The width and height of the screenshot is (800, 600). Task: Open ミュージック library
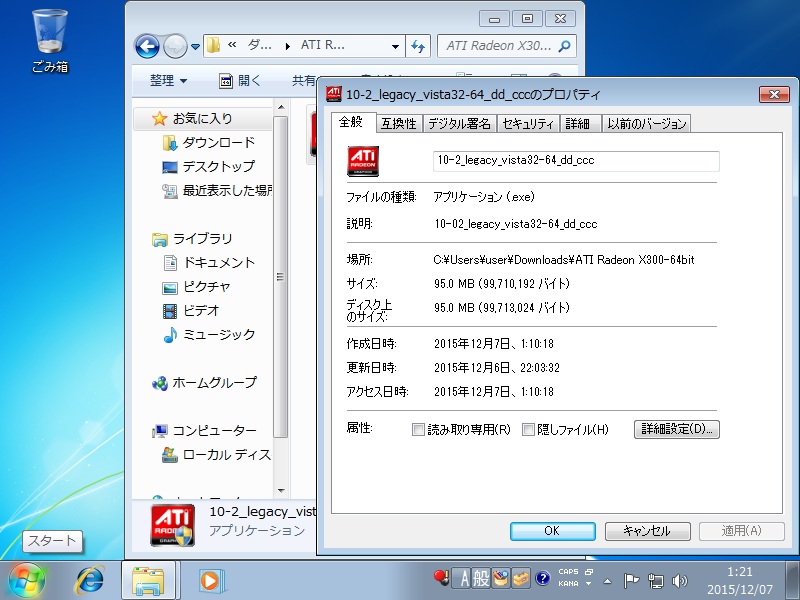[x=209, y=334]
